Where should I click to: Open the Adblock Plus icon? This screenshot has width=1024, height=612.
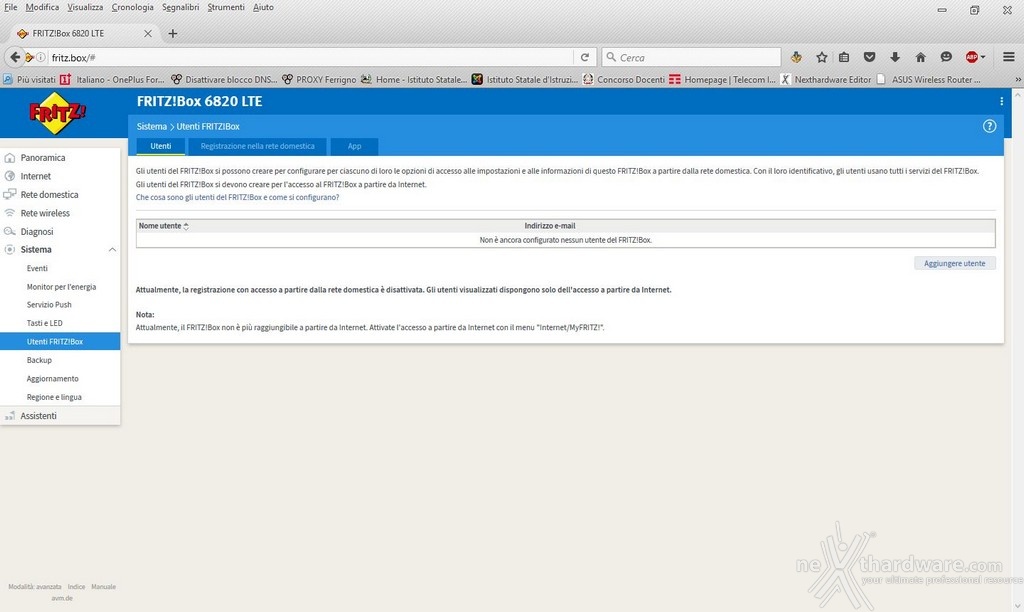click(971, 57)
